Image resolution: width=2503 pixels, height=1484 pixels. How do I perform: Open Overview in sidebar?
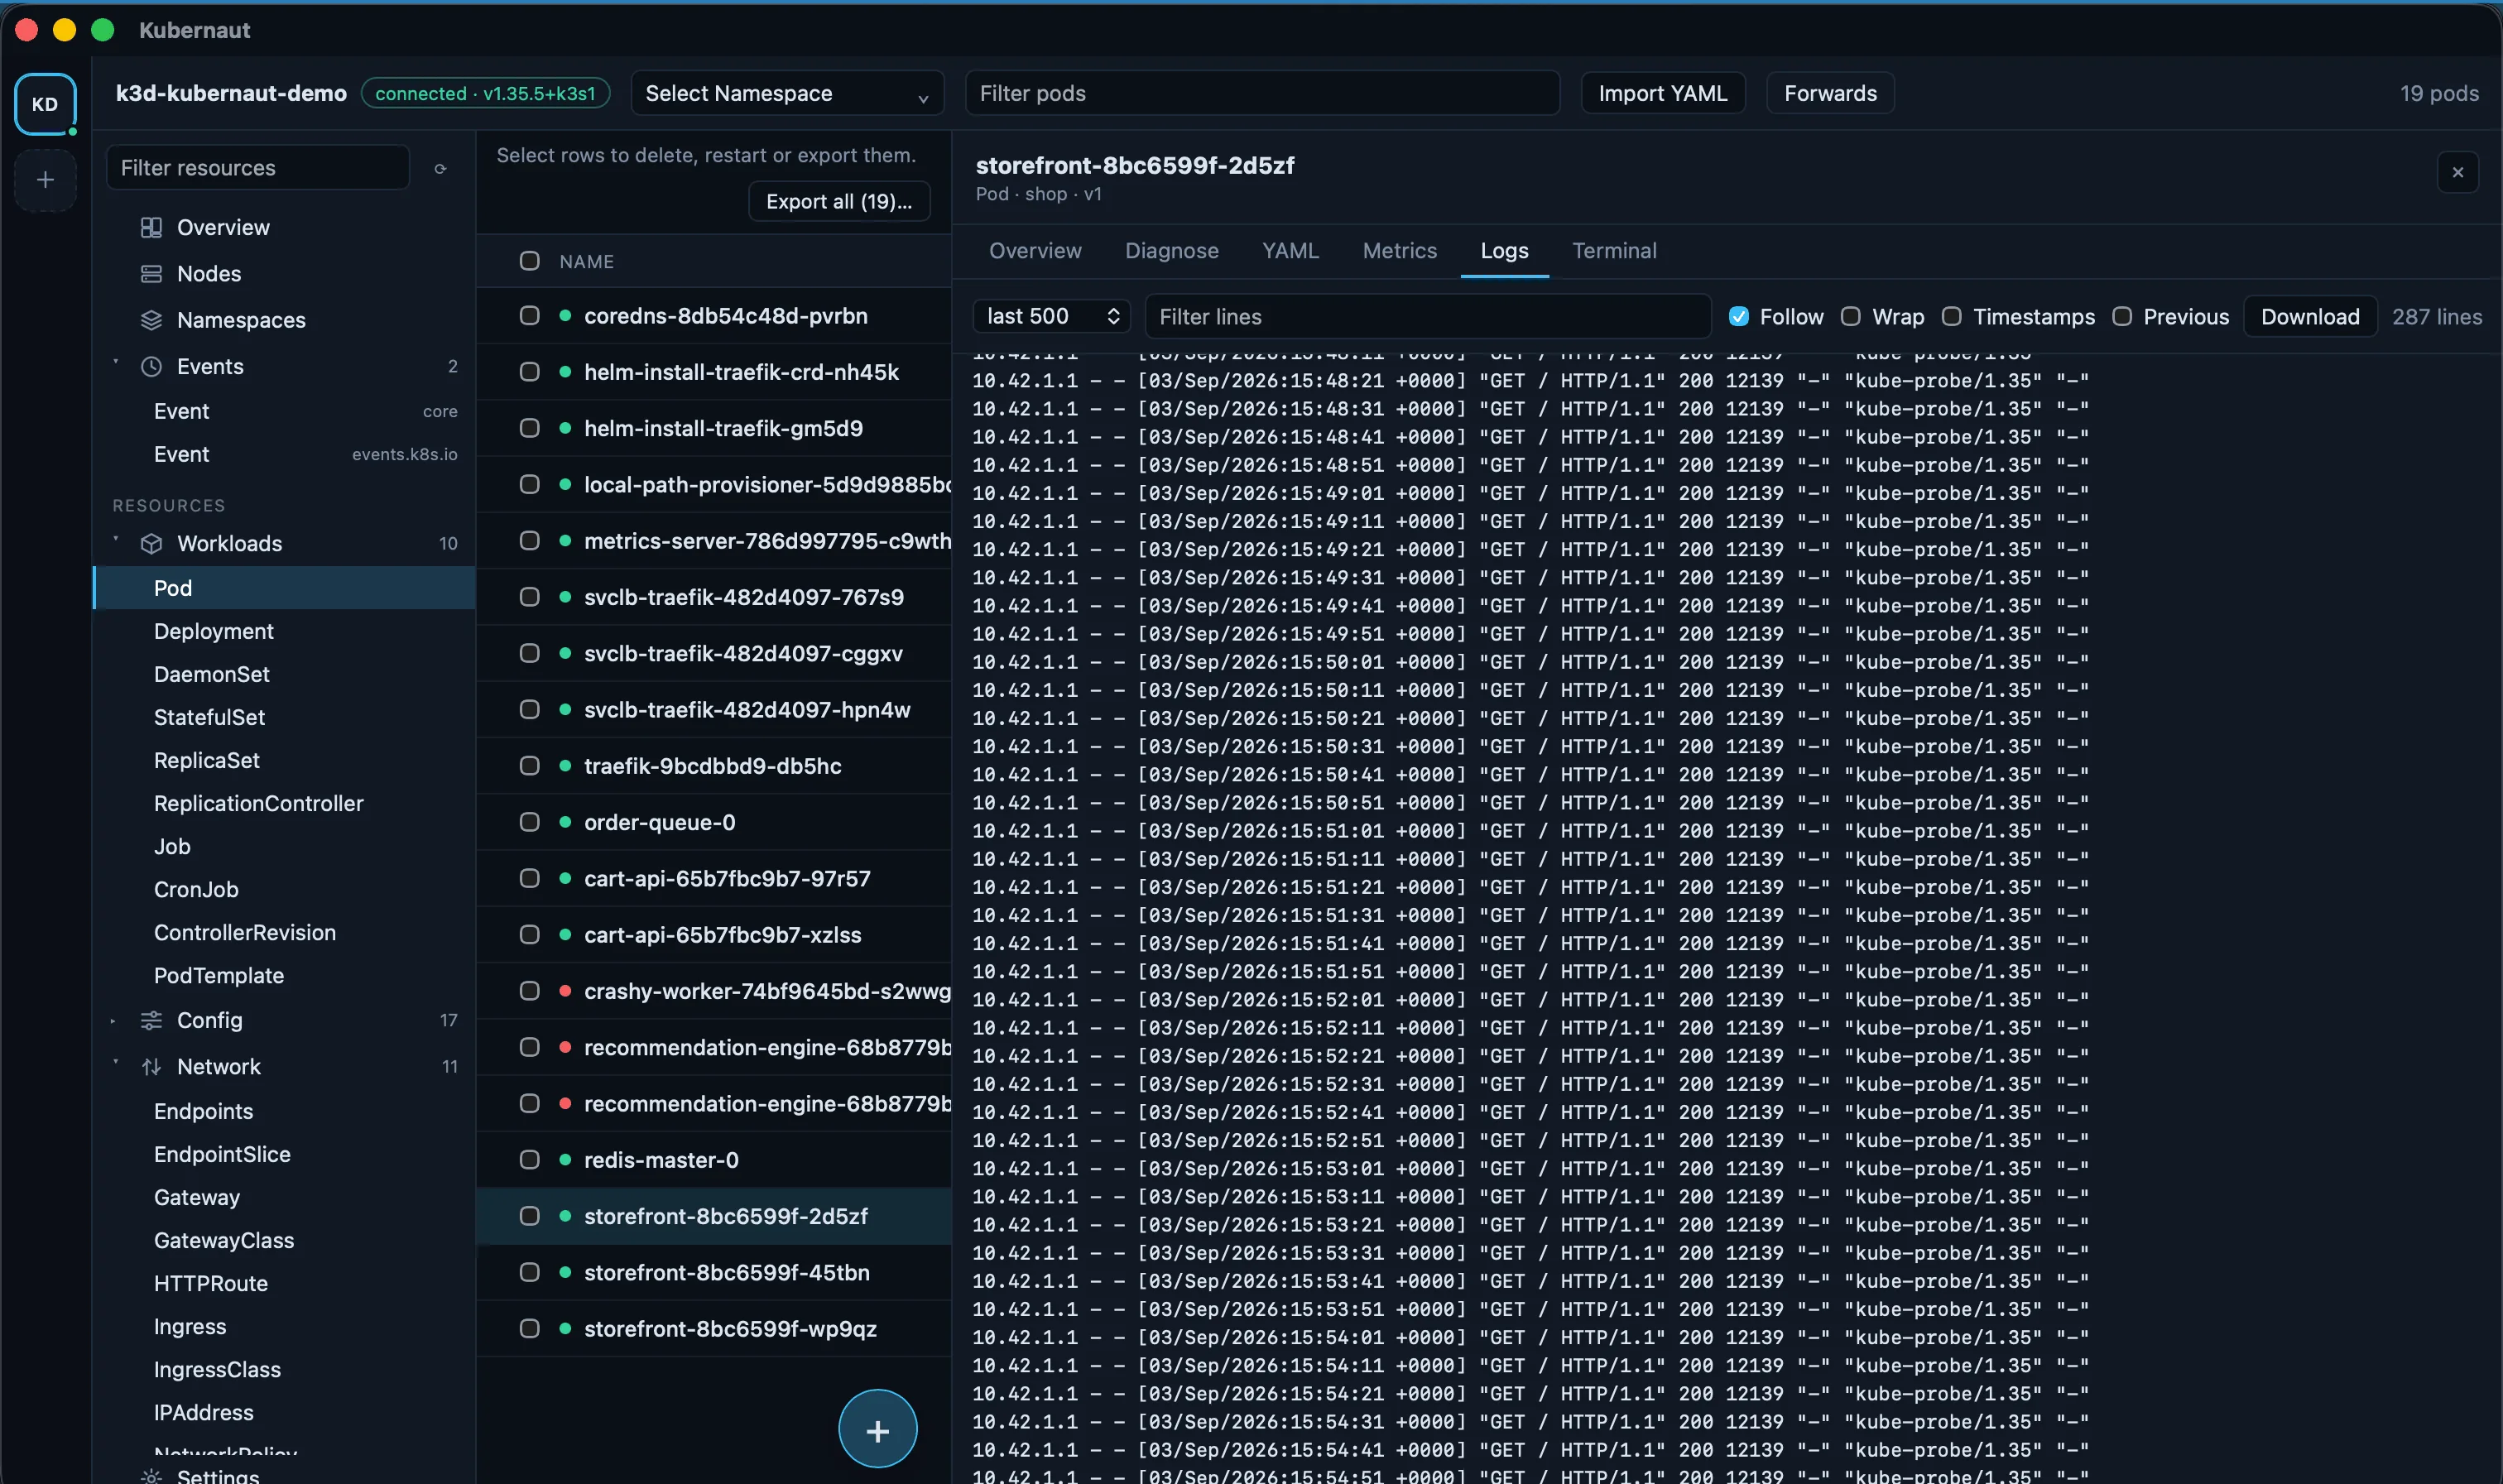(222, 228)
